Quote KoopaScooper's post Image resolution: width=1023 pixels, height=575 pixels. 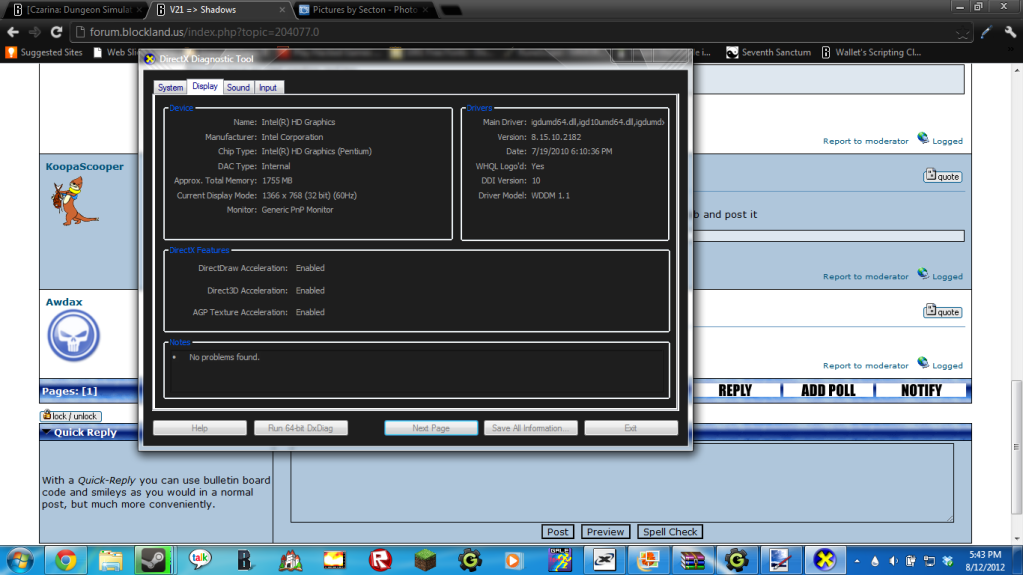point(942,176)
